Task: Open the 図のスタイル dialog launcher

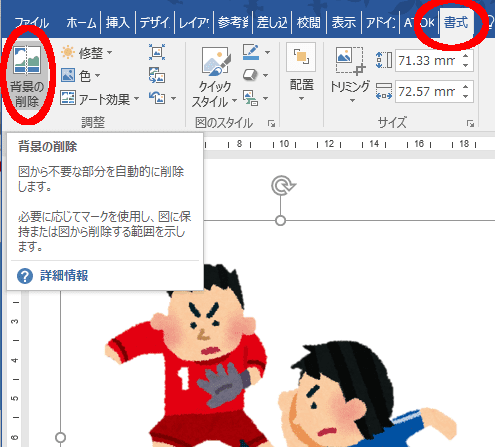Action: click(272, 124)
